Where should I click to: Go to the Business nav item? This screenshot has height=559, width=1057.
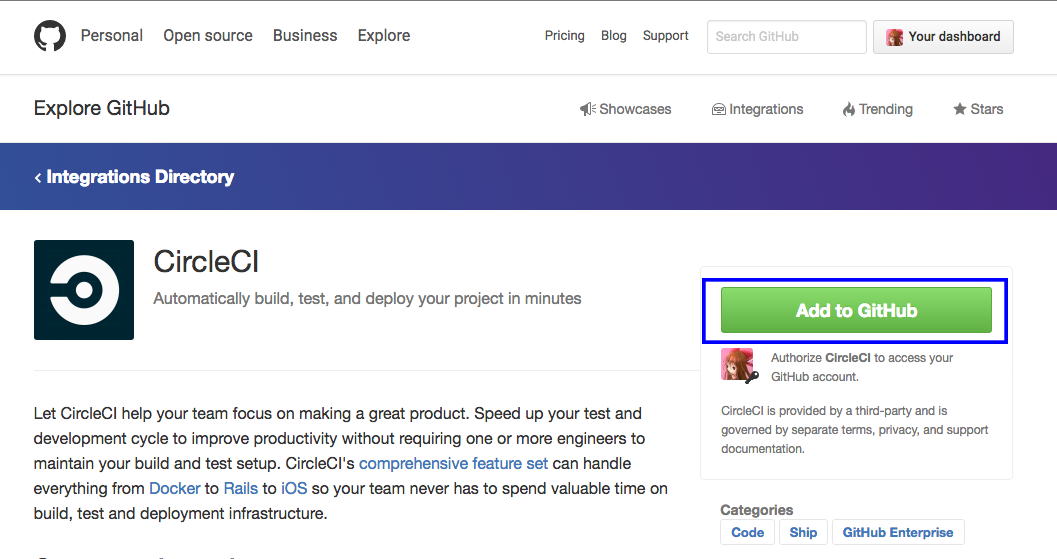(x=305, y=36)
